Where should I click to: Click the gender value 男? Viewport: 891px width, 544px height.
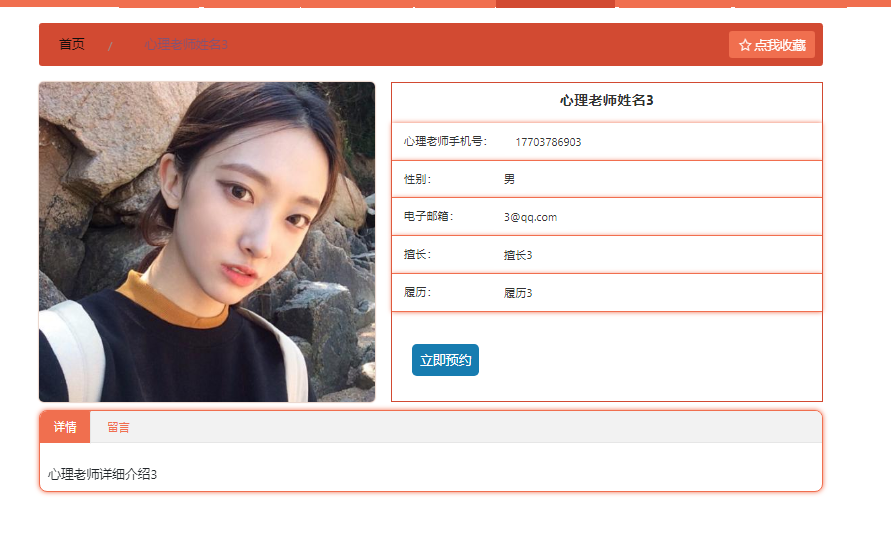509,179
